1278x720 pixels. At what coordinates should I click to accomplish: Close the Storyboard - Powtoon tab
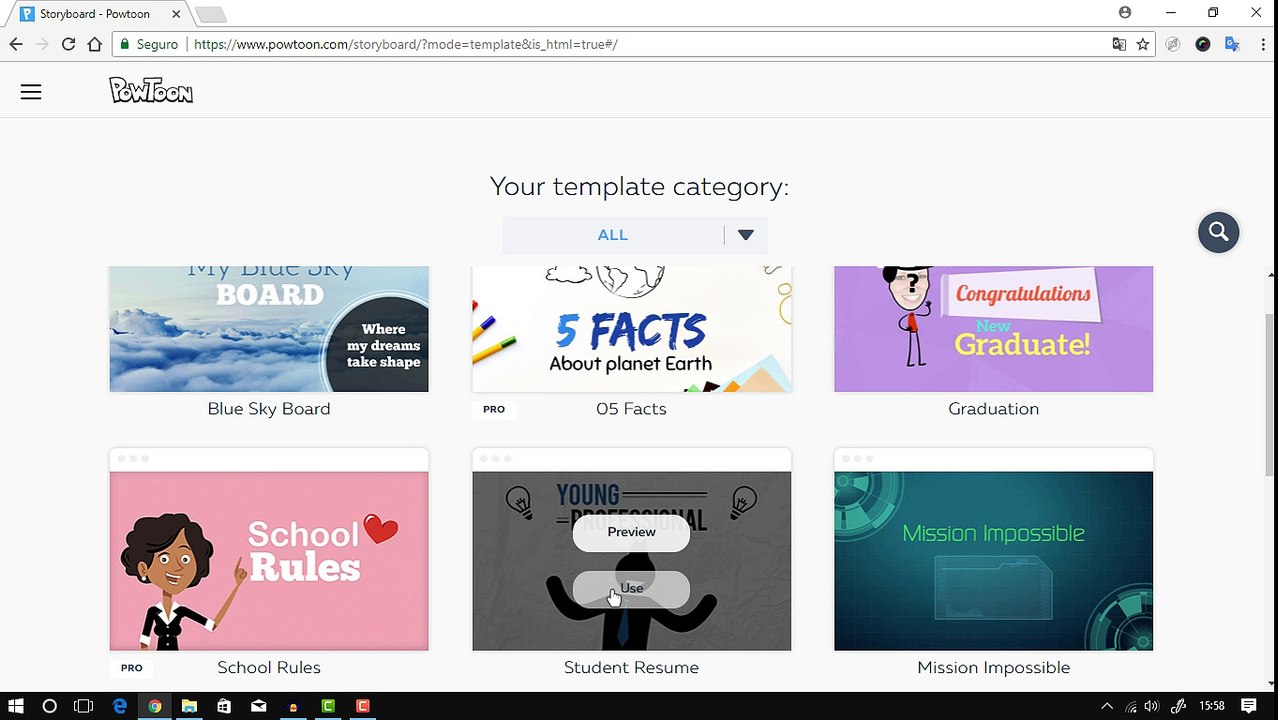[x=177, y=14]
